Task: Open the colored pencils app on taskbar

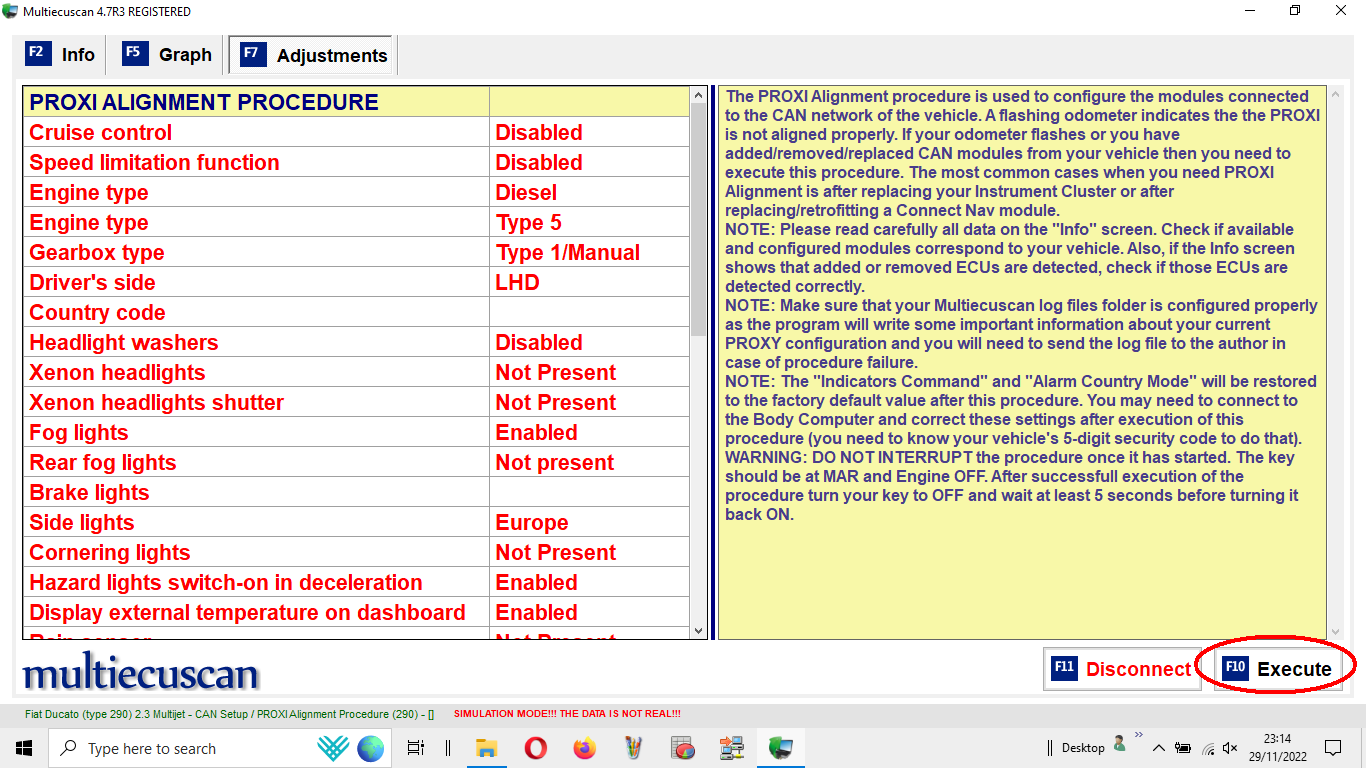Action: click(633, 748)
